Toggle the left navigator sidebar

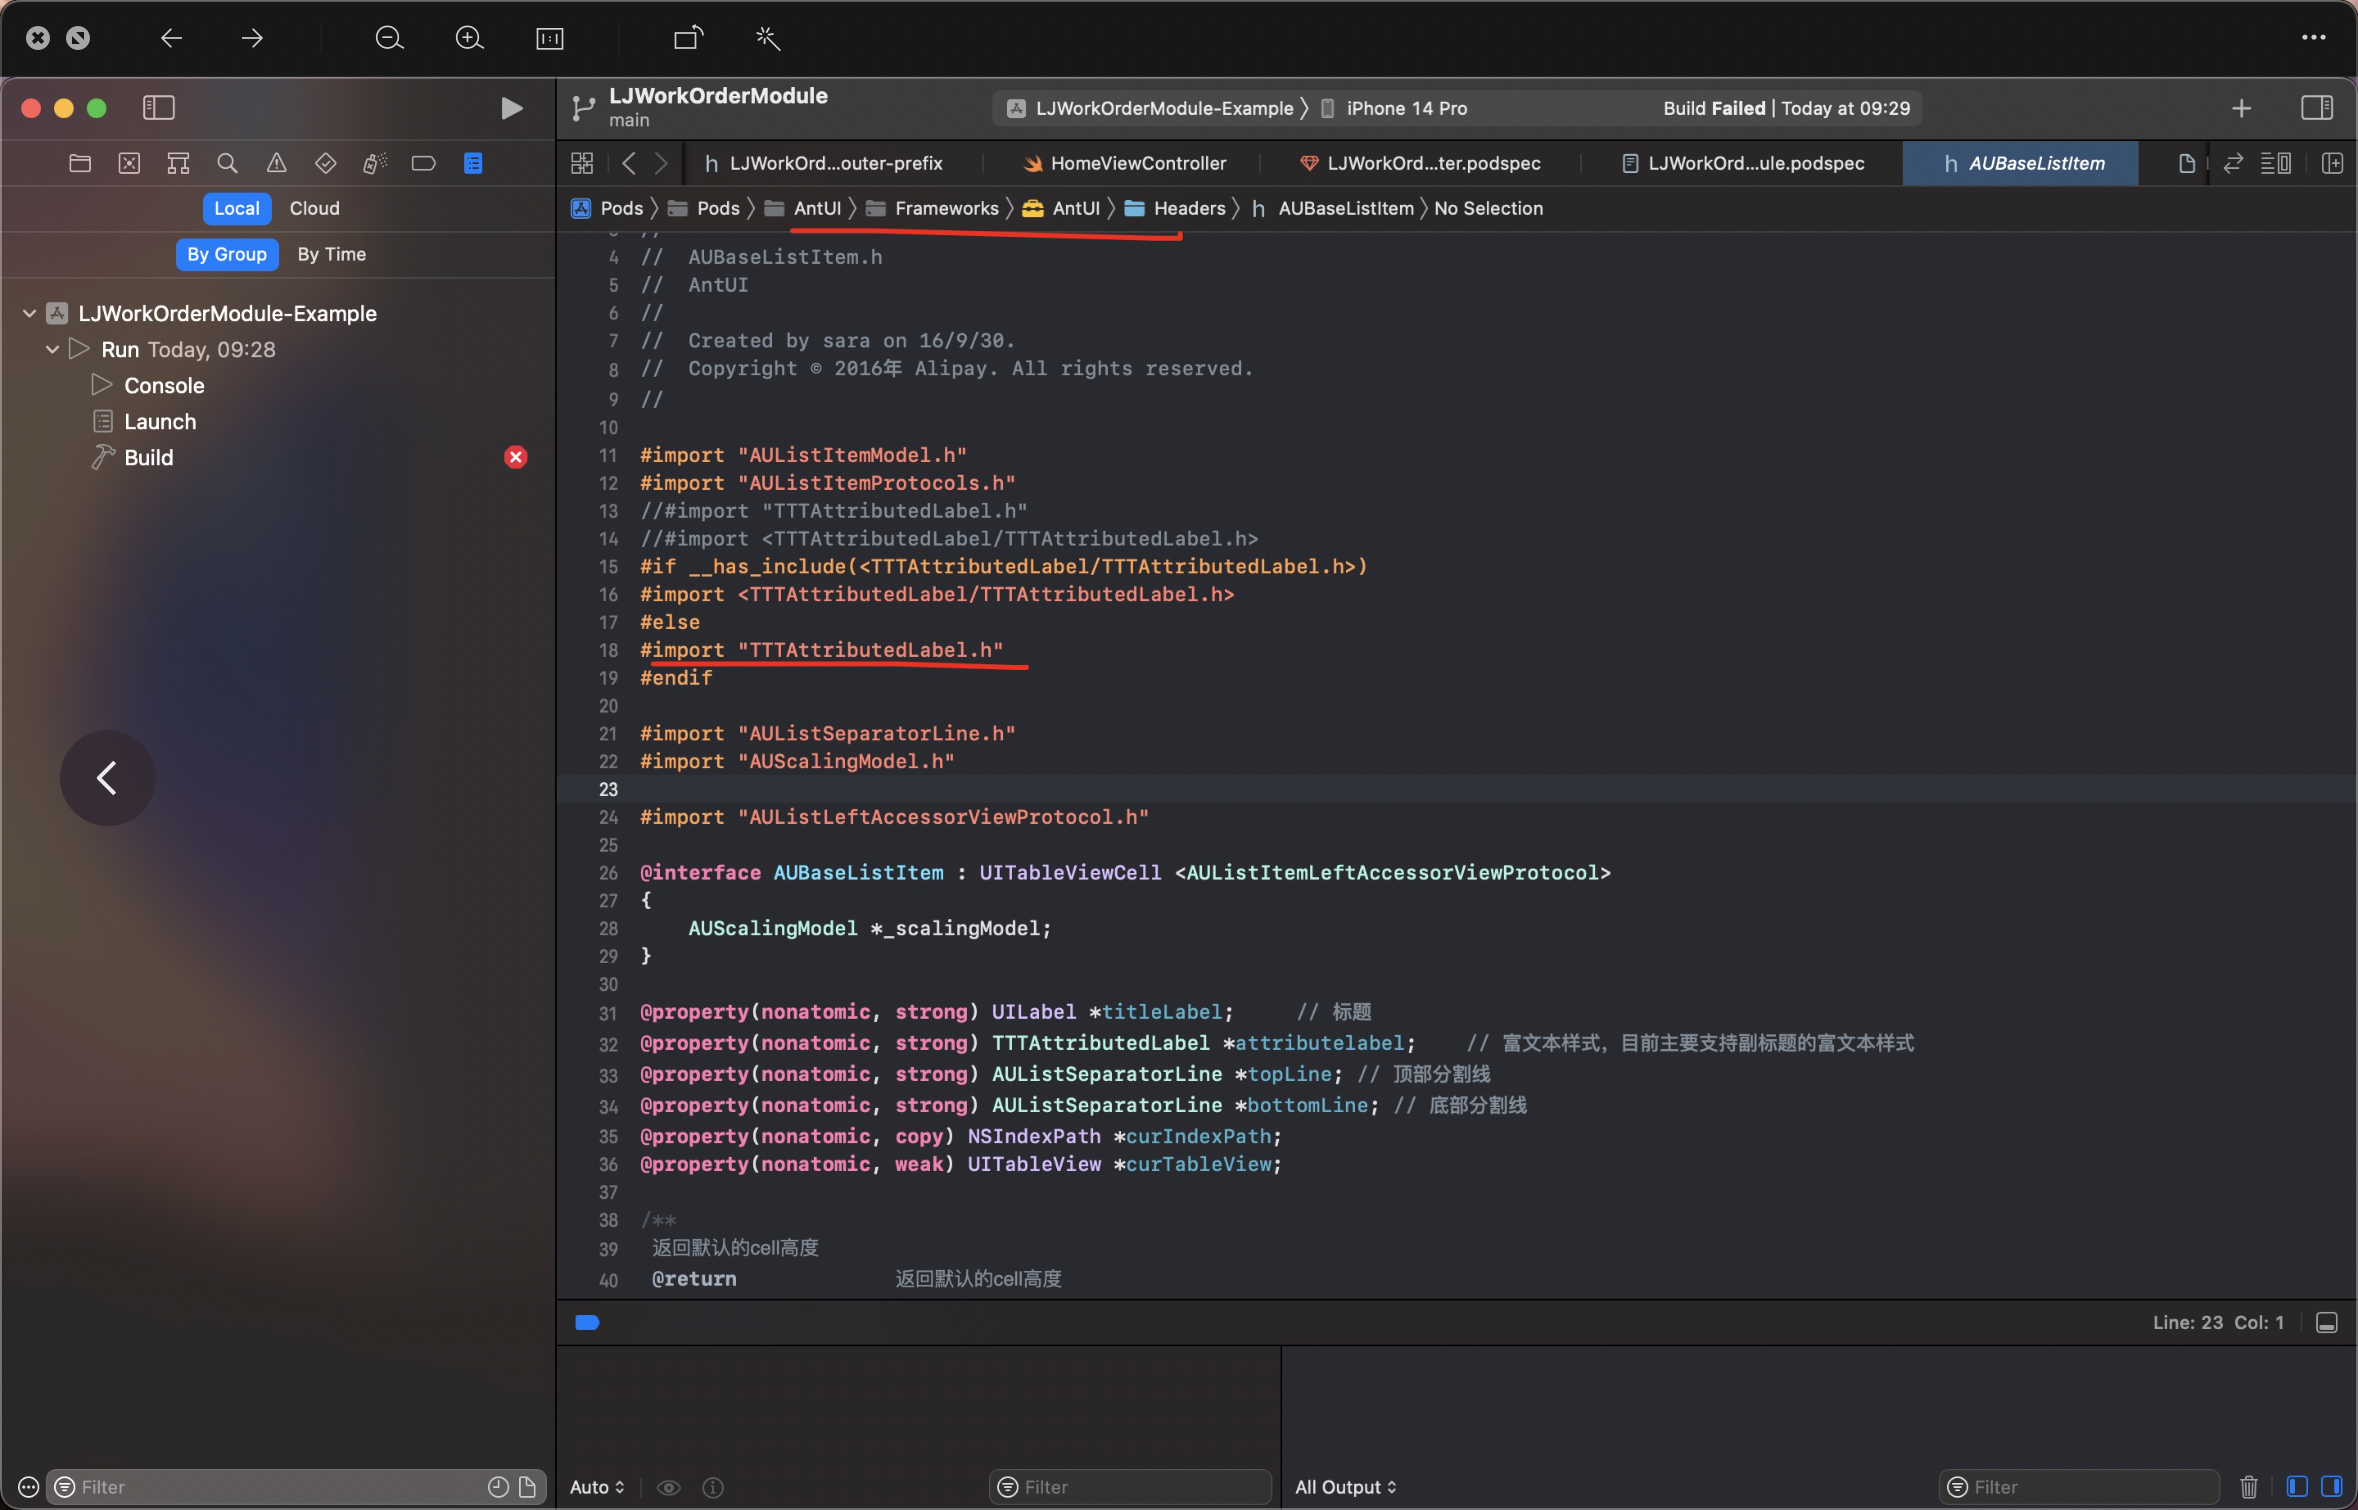158,108
